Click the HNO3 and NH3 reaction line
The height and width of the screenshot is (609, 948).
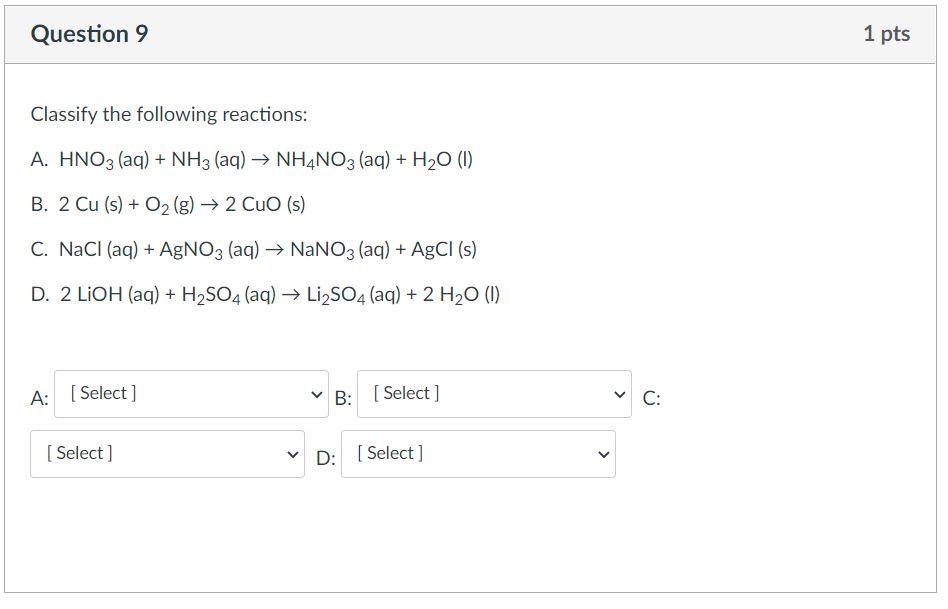pos(251,160)
